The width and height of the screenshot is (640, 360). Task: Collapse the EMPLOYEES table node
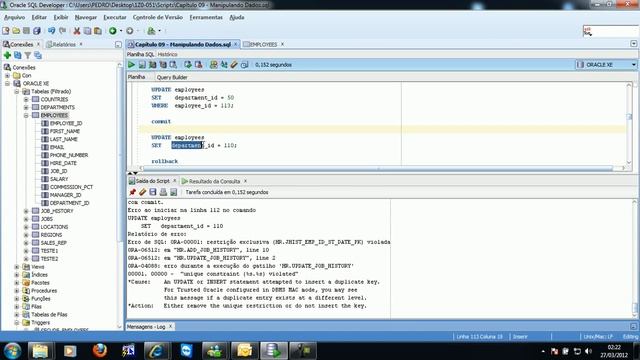26,116
